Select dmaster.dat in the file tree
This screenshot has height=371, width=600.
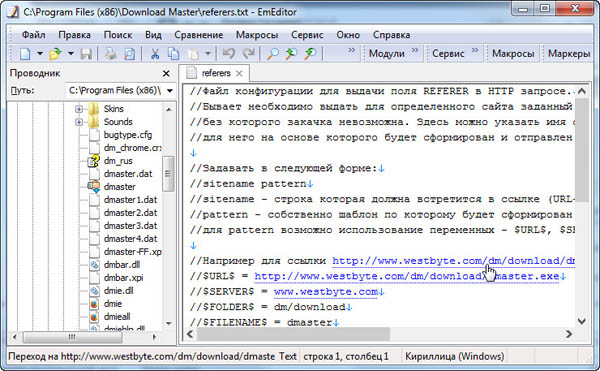[128, 174]
